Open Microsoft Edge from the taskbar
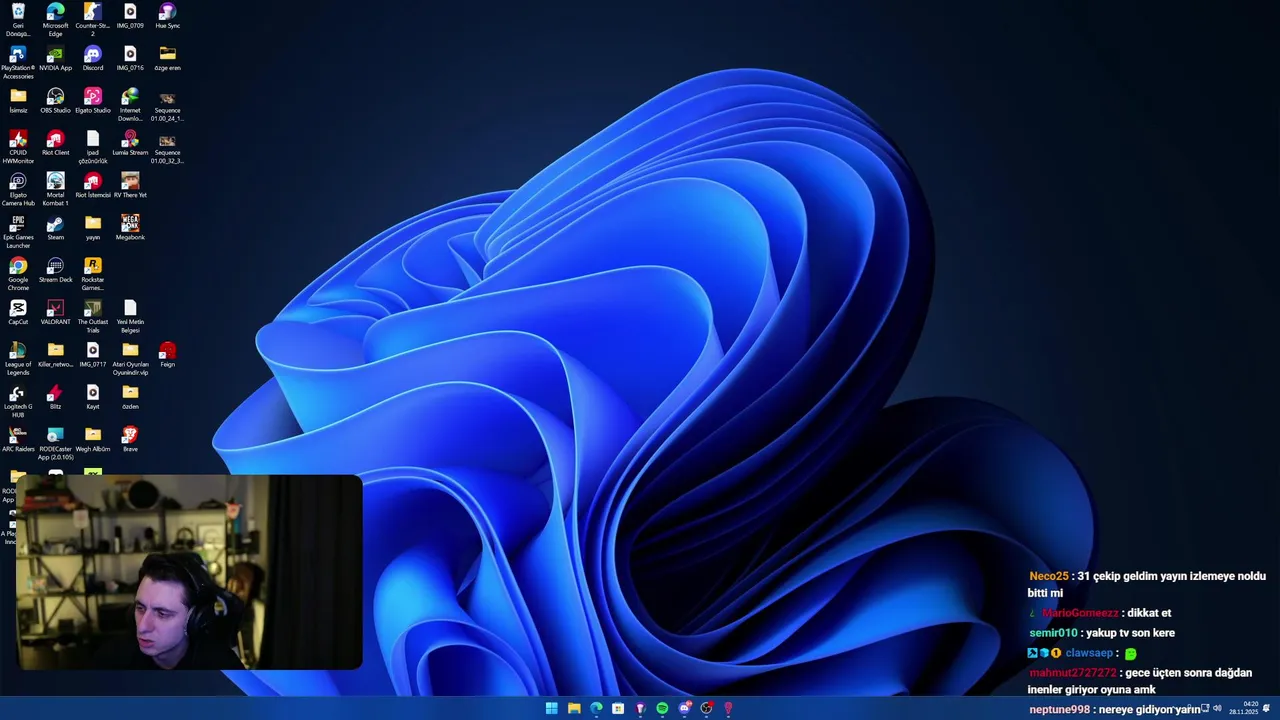The width and height of the screenshot is (1280, 720). (x=596, y=708)
